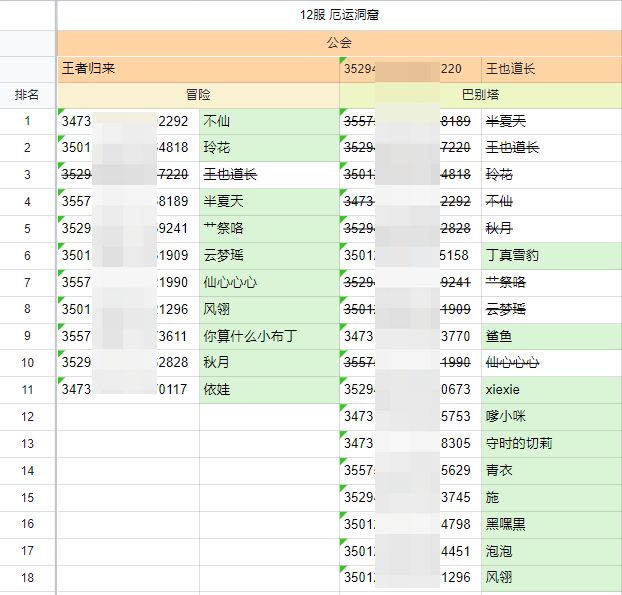Select the 半夏天 cell in 冒险 column
The width and height of the screenshot is (622, 595).
269,202
